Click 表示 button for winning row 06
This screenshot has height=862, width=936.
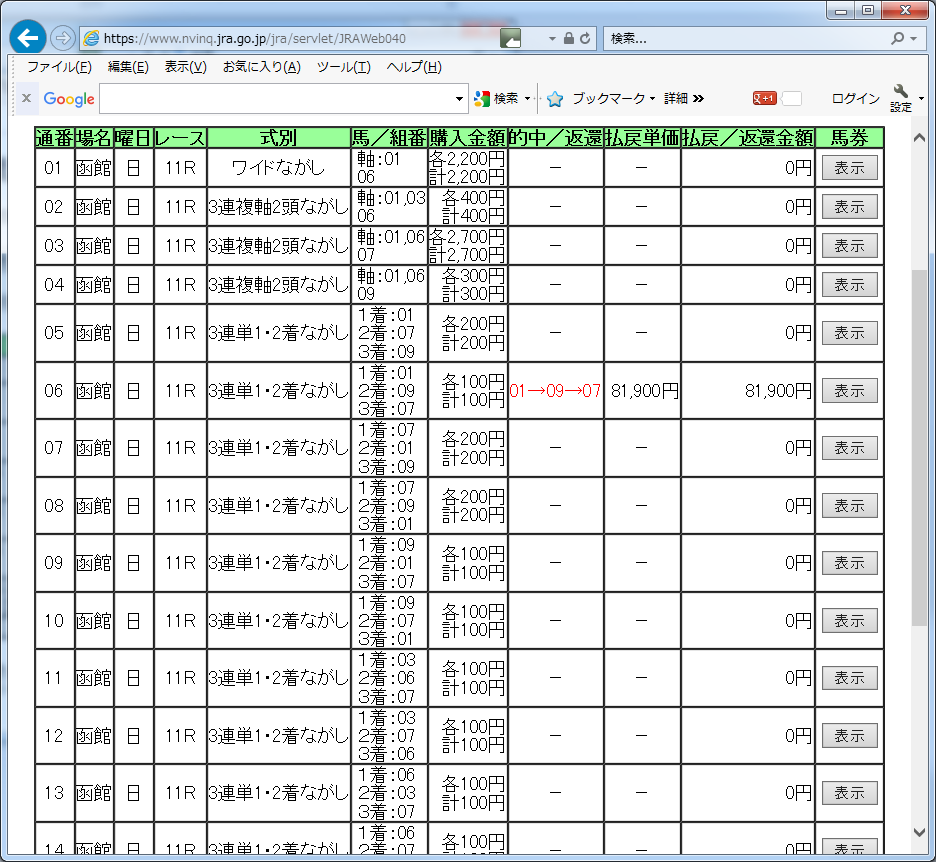tap(849, 390)
